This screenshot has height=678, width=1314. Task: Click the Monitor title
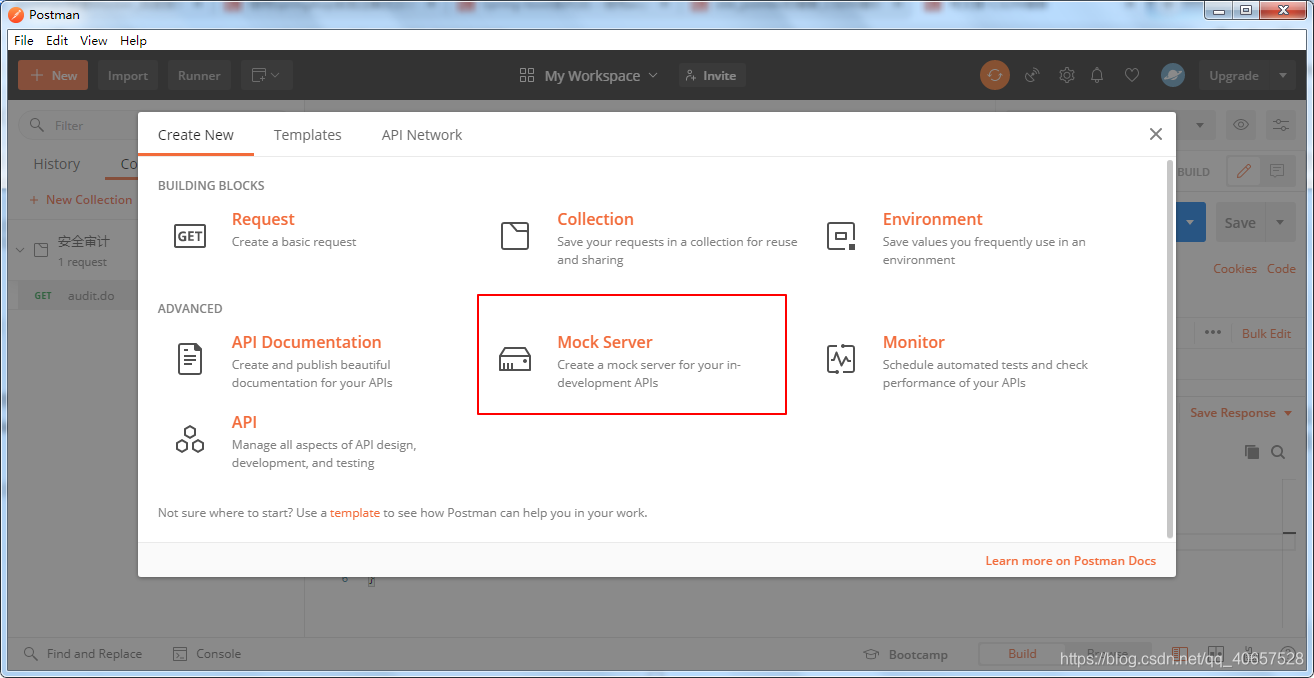[x=914, y=342]
